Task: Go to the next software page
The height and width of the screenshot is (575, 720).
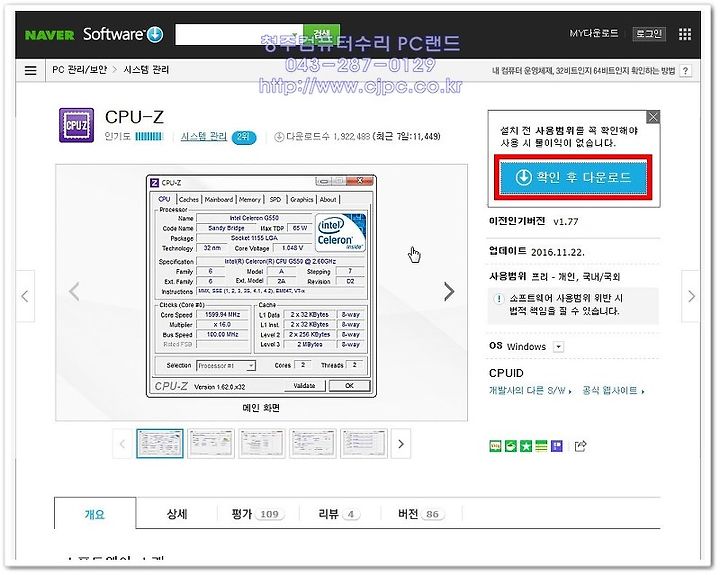Action: coord(691,296)
